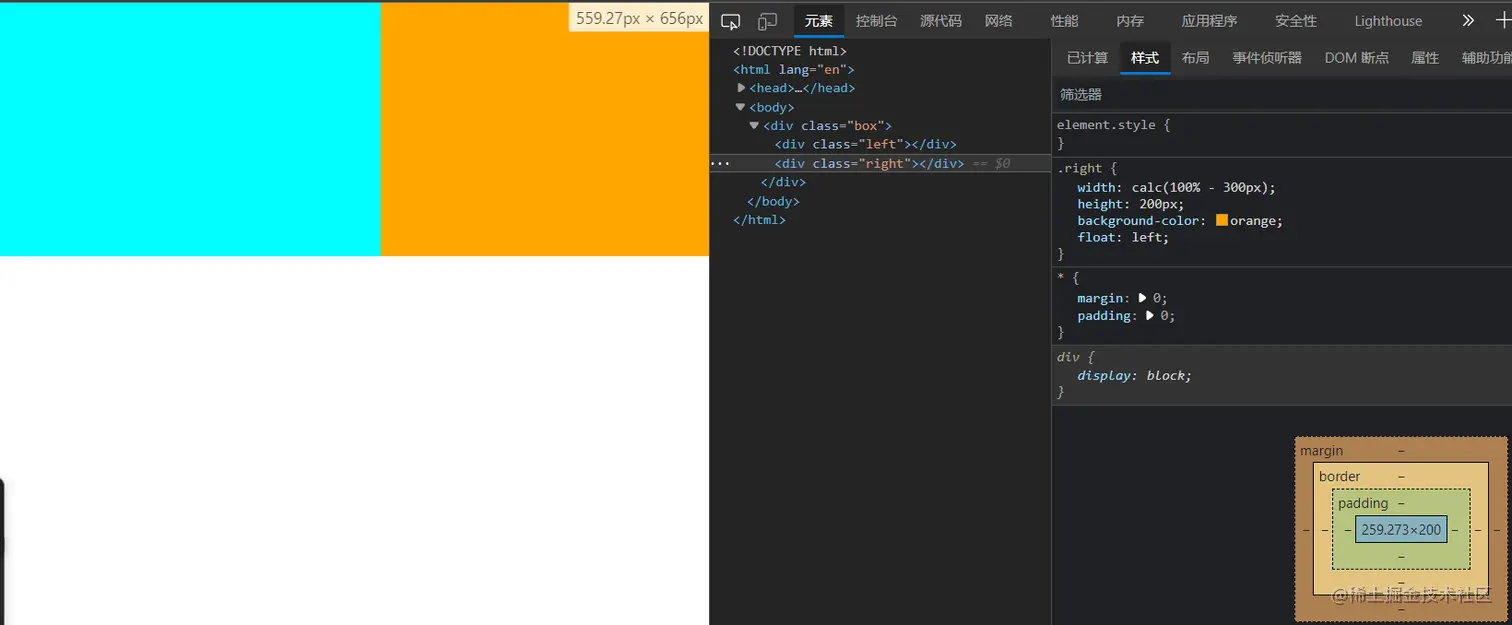Screen dimensions: 1512x625
Task: Open the 事件侦听器 sub-tab
Action: (x=1267, y=58)
